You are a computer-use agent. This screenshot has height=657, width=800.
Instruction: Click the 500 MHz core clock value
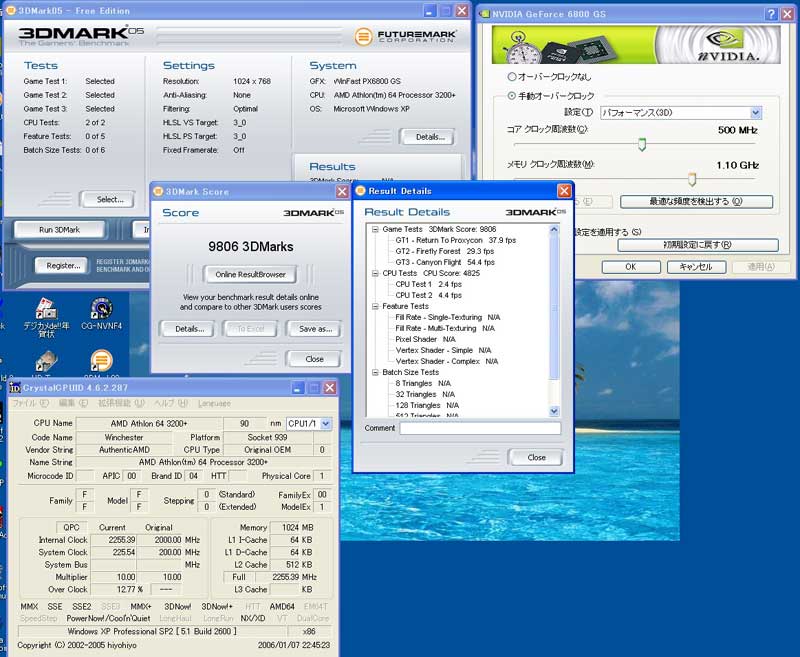click(737, 131)
